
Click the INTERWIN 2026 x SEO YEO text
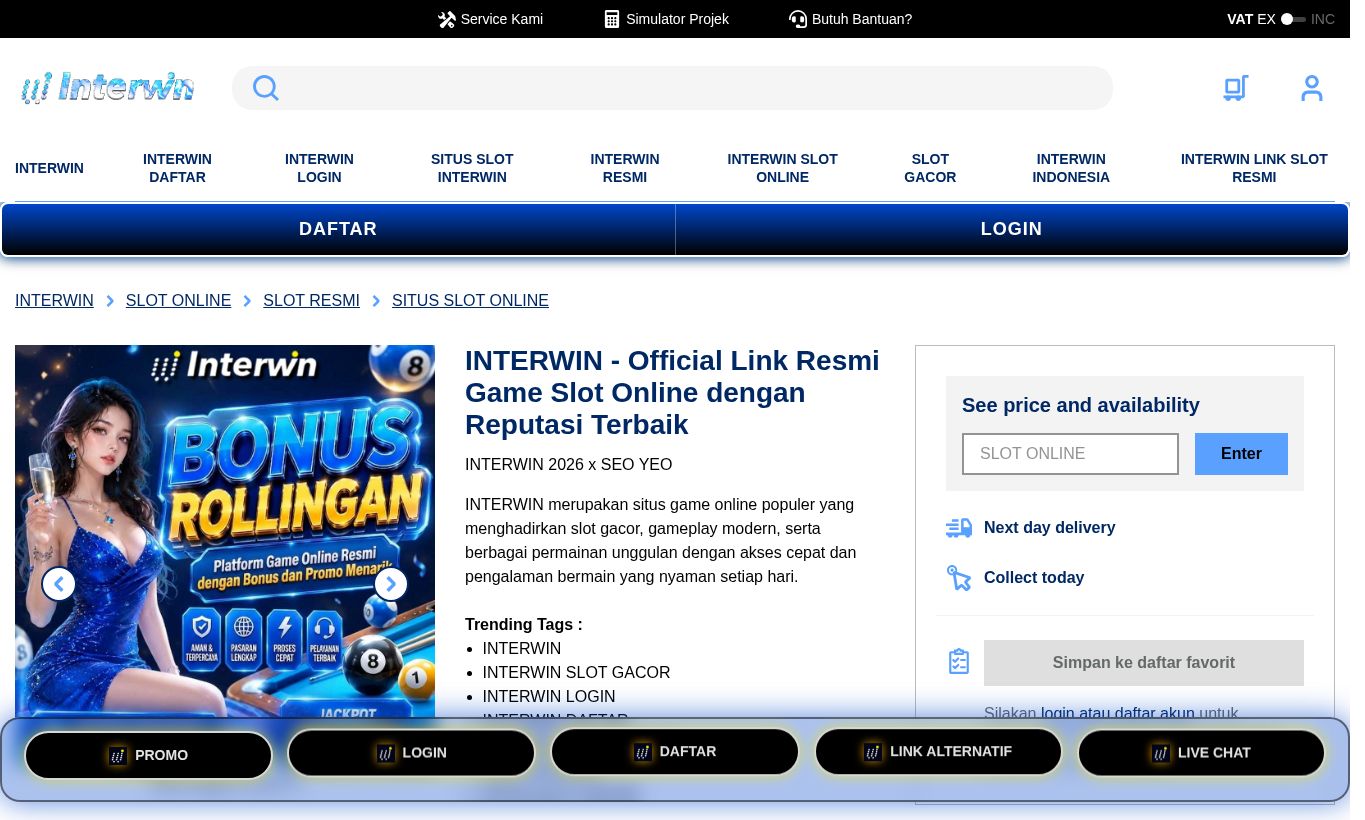[x=568, y=465]
